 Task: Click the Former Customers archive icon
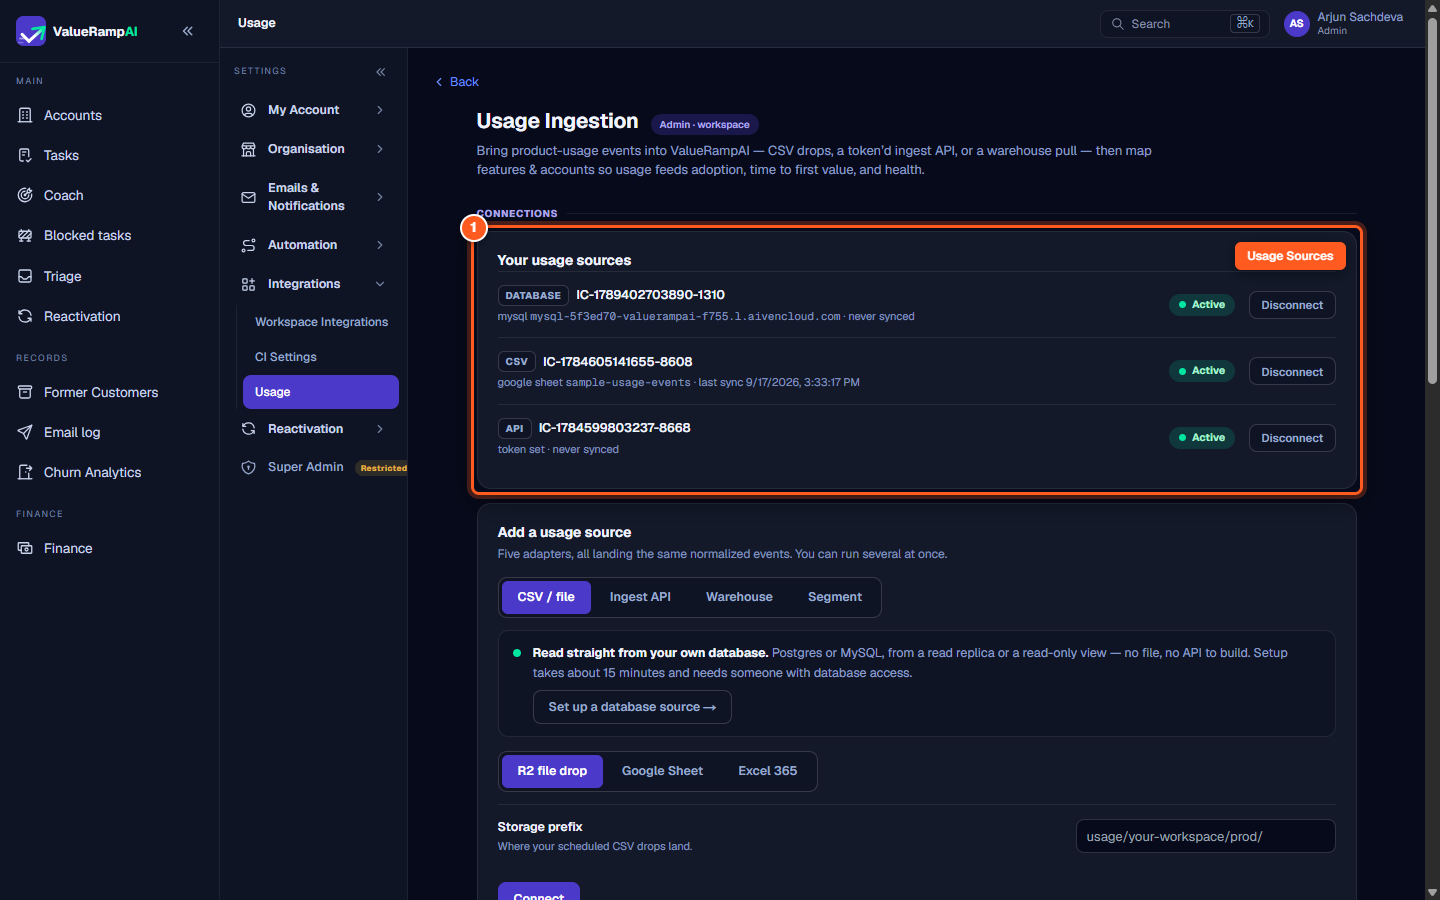point(25,392)
